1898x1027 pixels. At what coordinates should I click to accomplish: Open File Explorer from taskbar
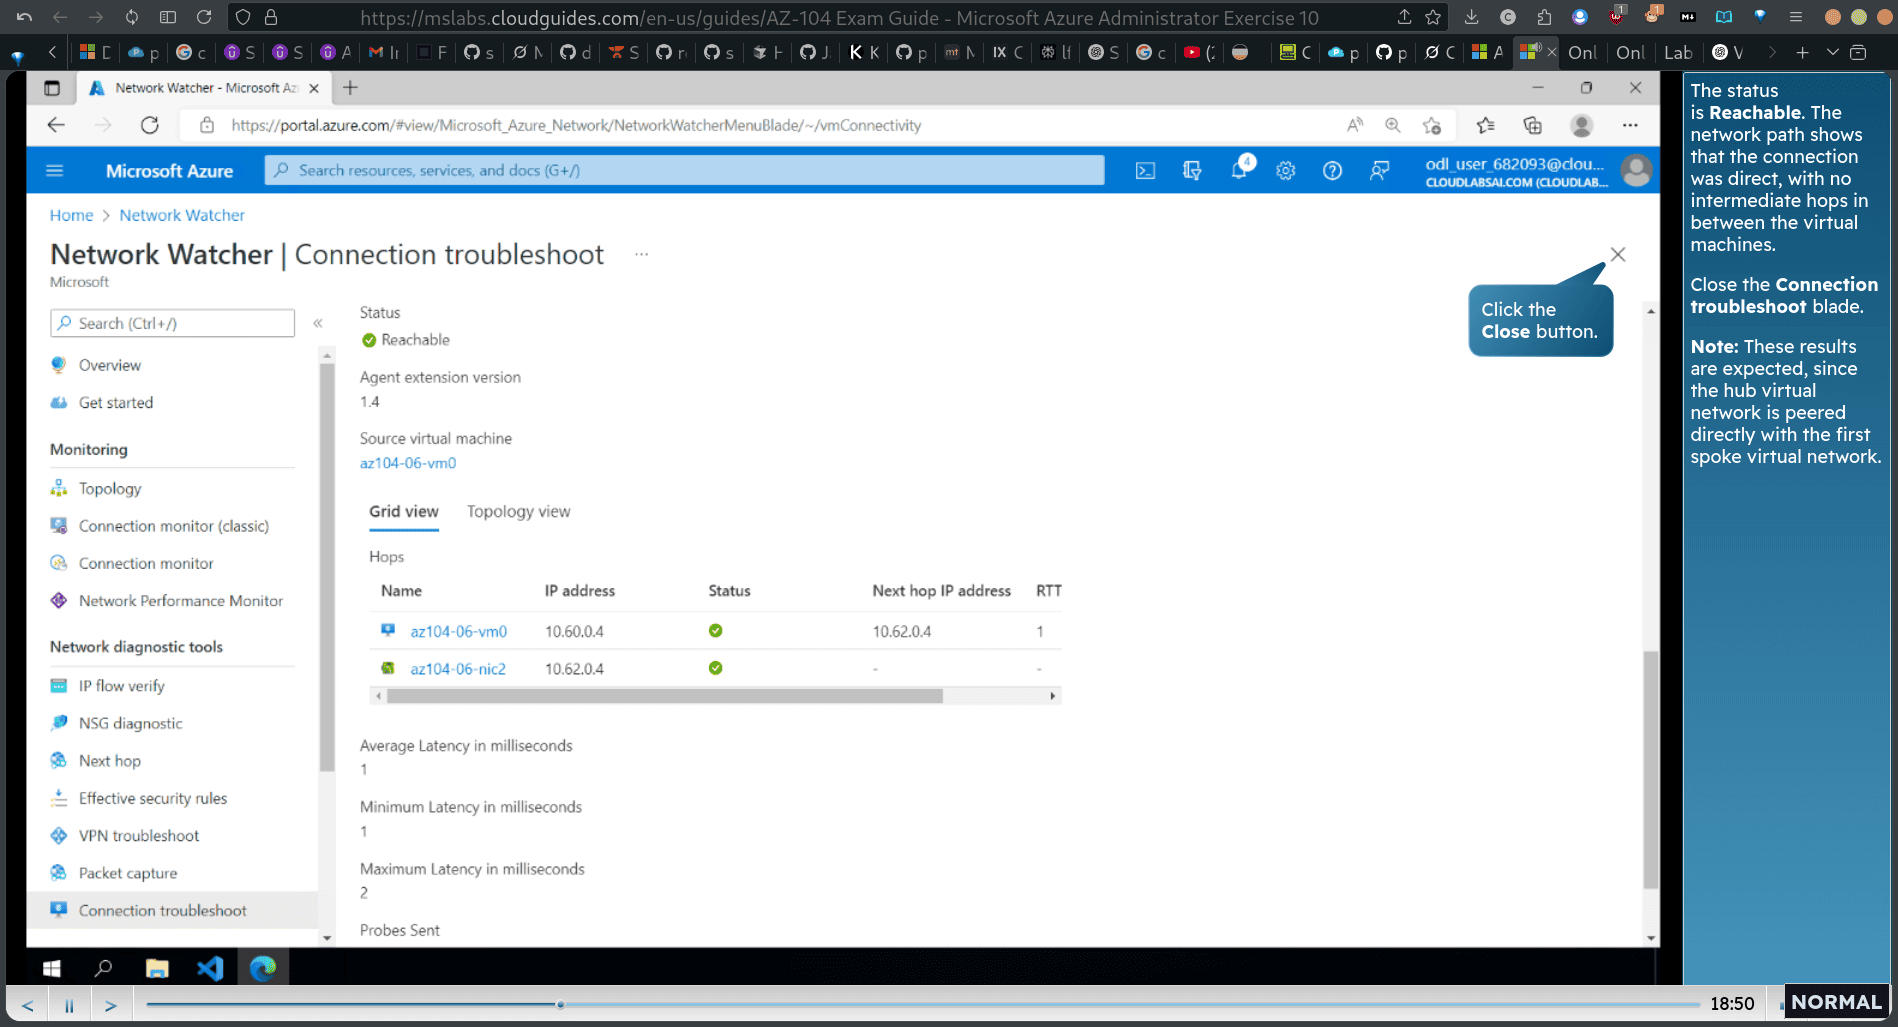(157, 968)
